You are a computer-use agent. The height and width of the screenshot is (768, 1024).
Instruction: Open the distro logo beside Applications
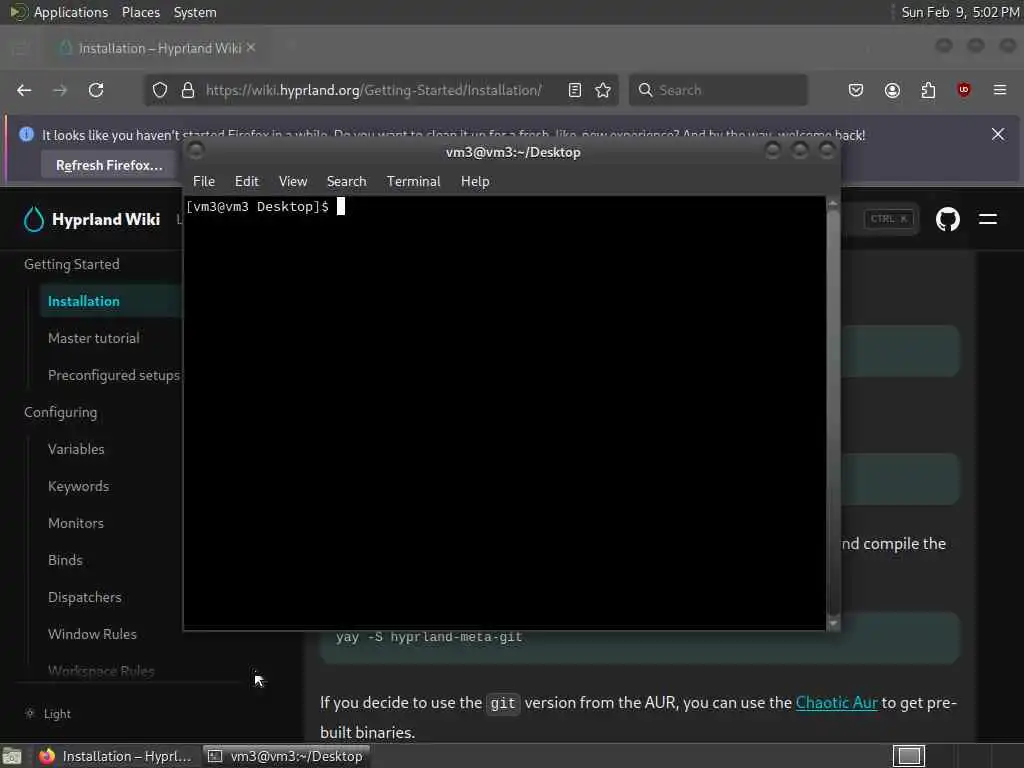pyautogui.click(x=18, y=12)
